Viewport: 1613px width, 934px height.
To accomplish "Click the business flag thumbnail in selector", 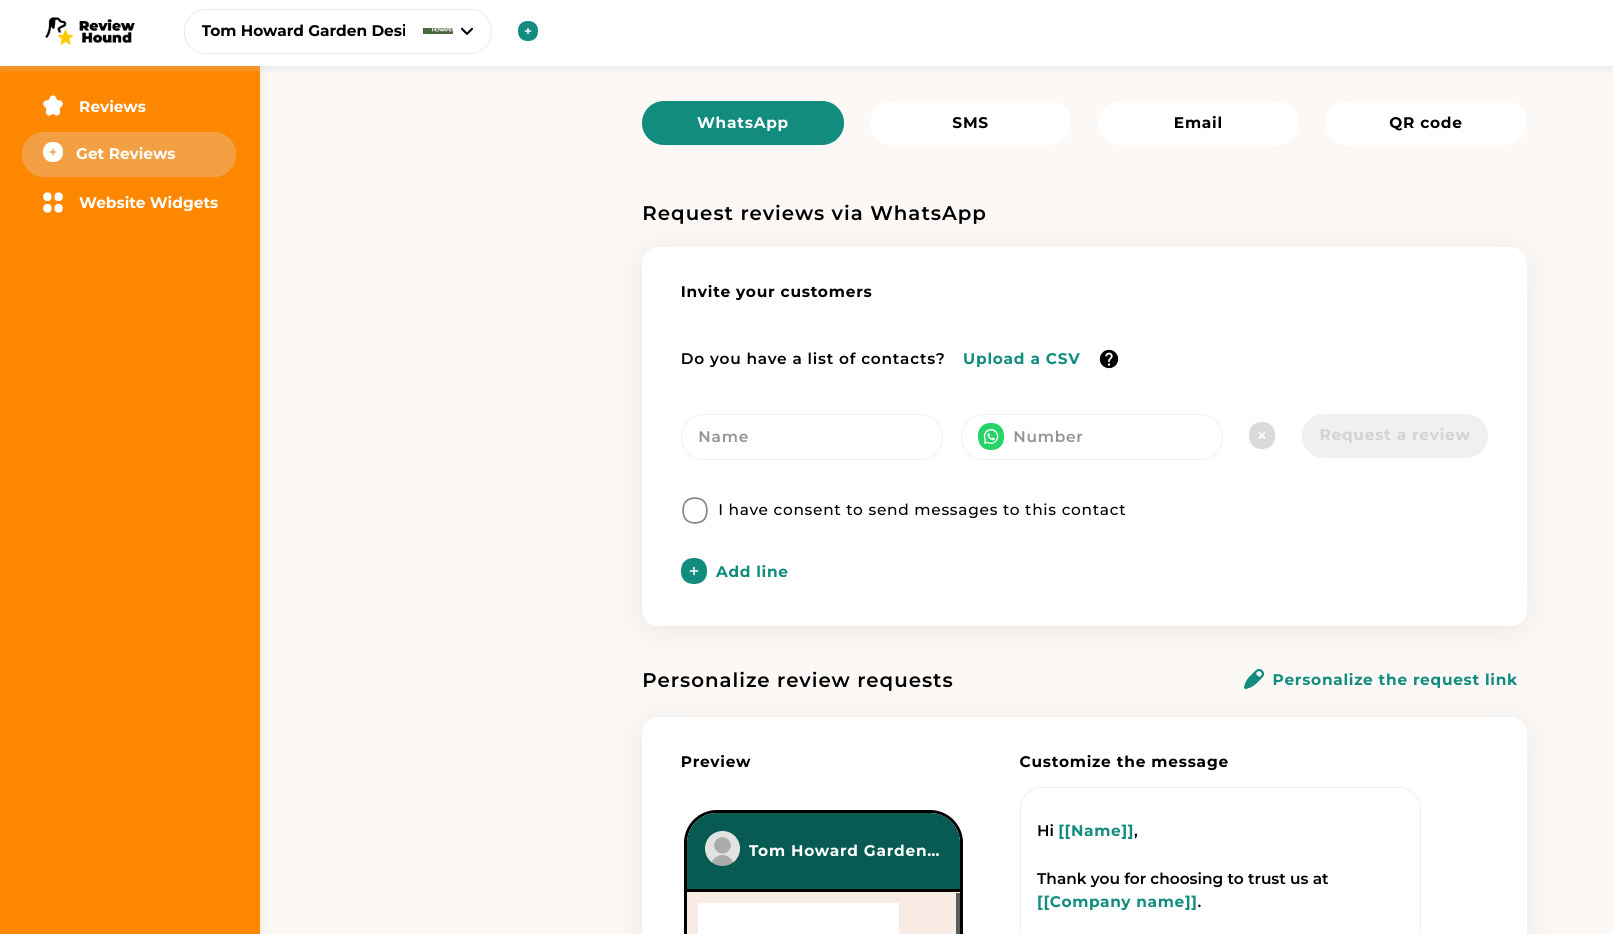I will coord(438,31).
